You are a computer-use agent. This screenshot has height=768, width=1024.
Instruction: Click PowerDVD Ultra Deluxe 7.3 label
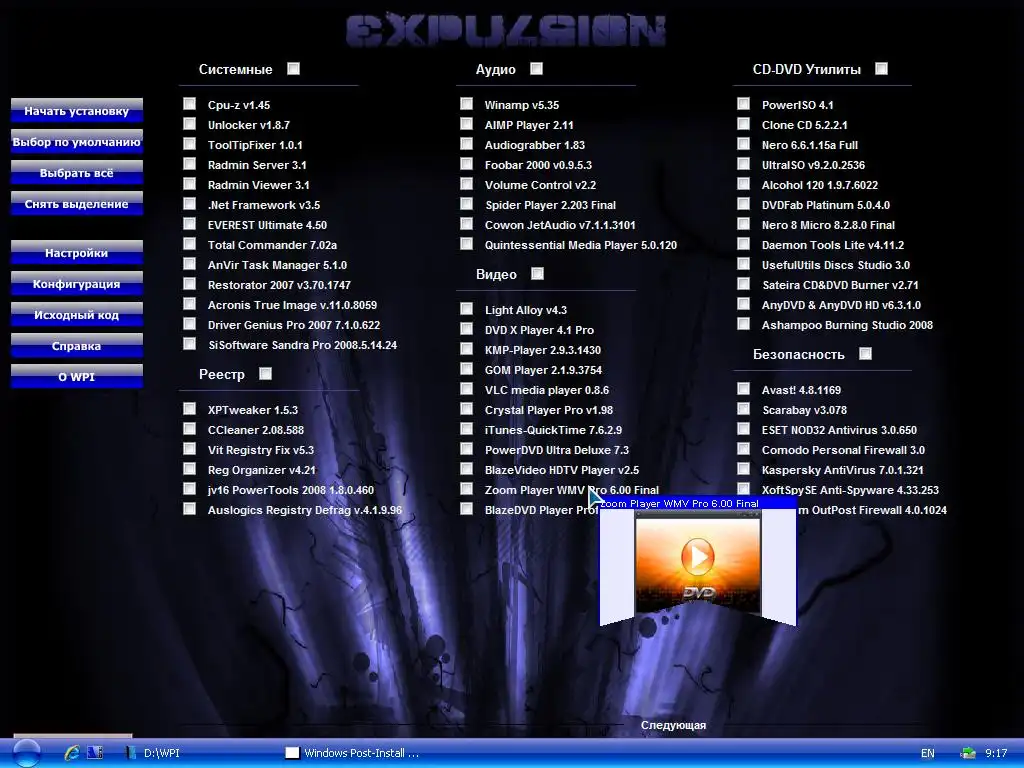click(556, 450)
